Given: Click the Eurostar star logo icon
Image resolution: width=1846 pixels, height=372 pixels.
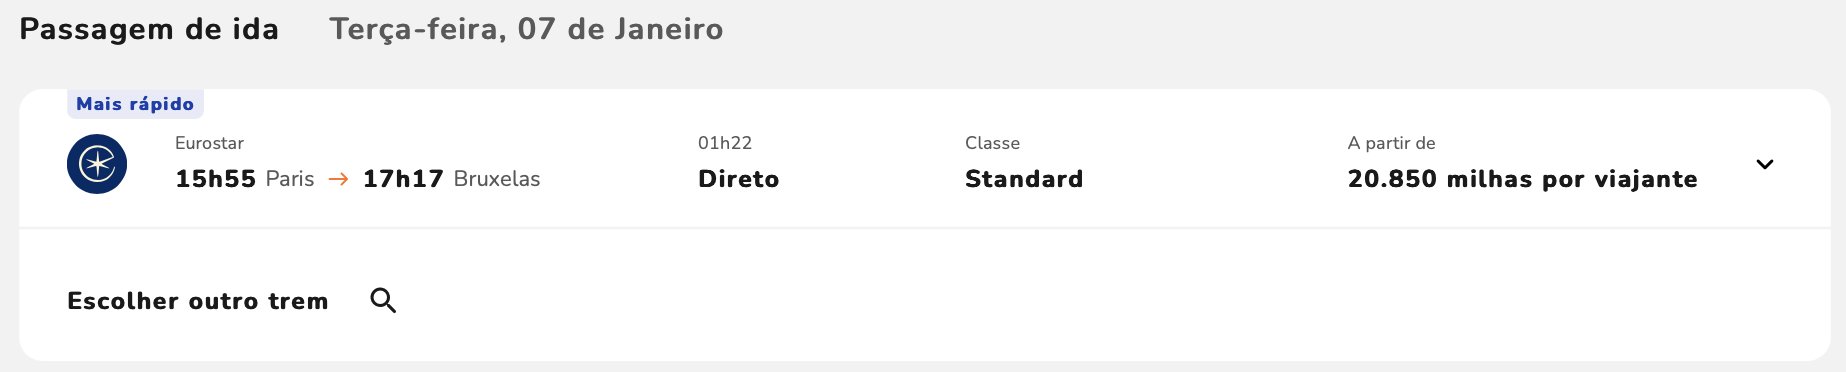Looking at the screenshot, I should tap(97, 164).
